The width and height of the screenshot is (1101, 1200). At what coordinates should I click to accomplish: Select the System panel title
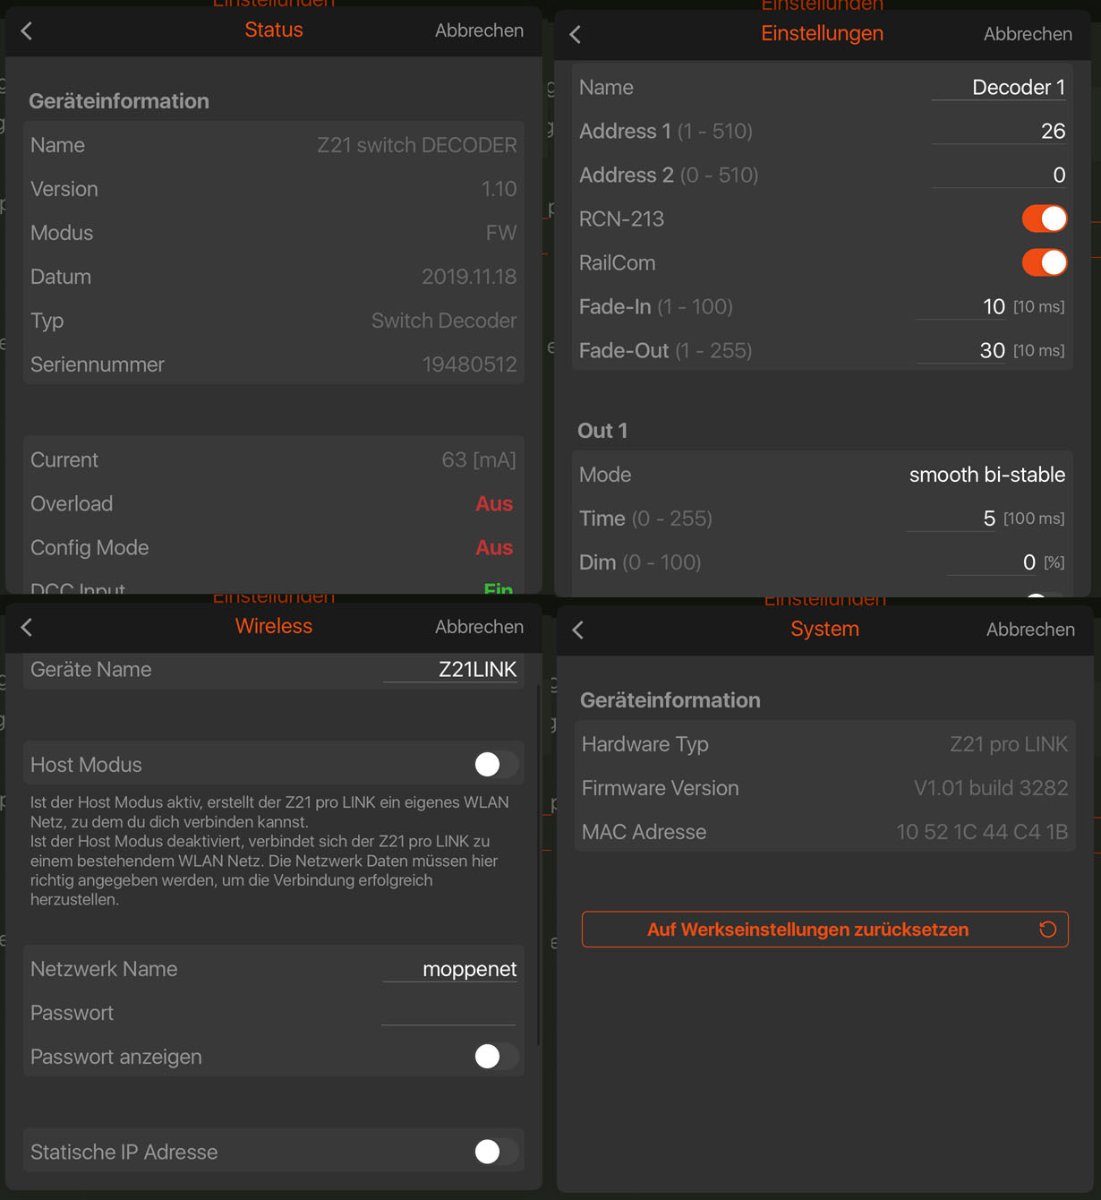[x=825, y=629]
